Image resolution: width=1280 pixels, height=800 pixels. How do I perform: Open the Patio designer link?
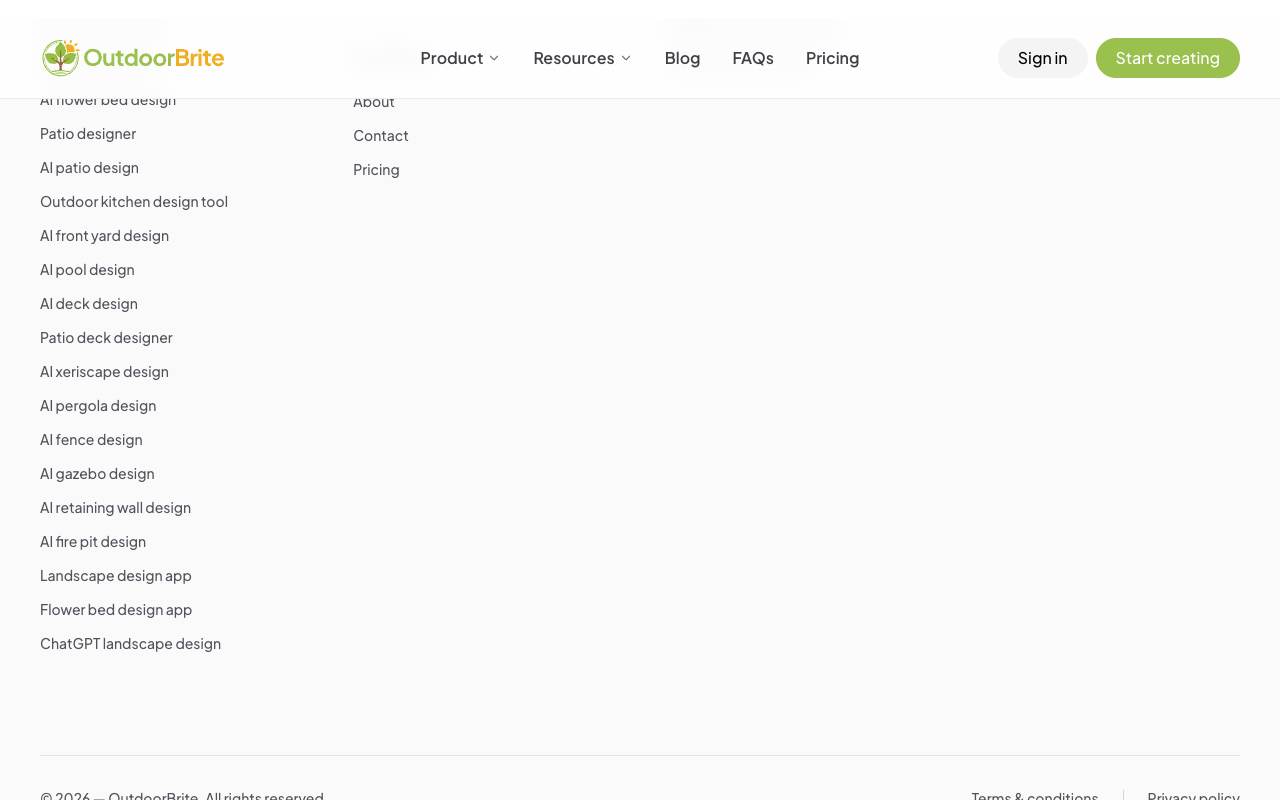pyautogui.click(x=88, y=133)
